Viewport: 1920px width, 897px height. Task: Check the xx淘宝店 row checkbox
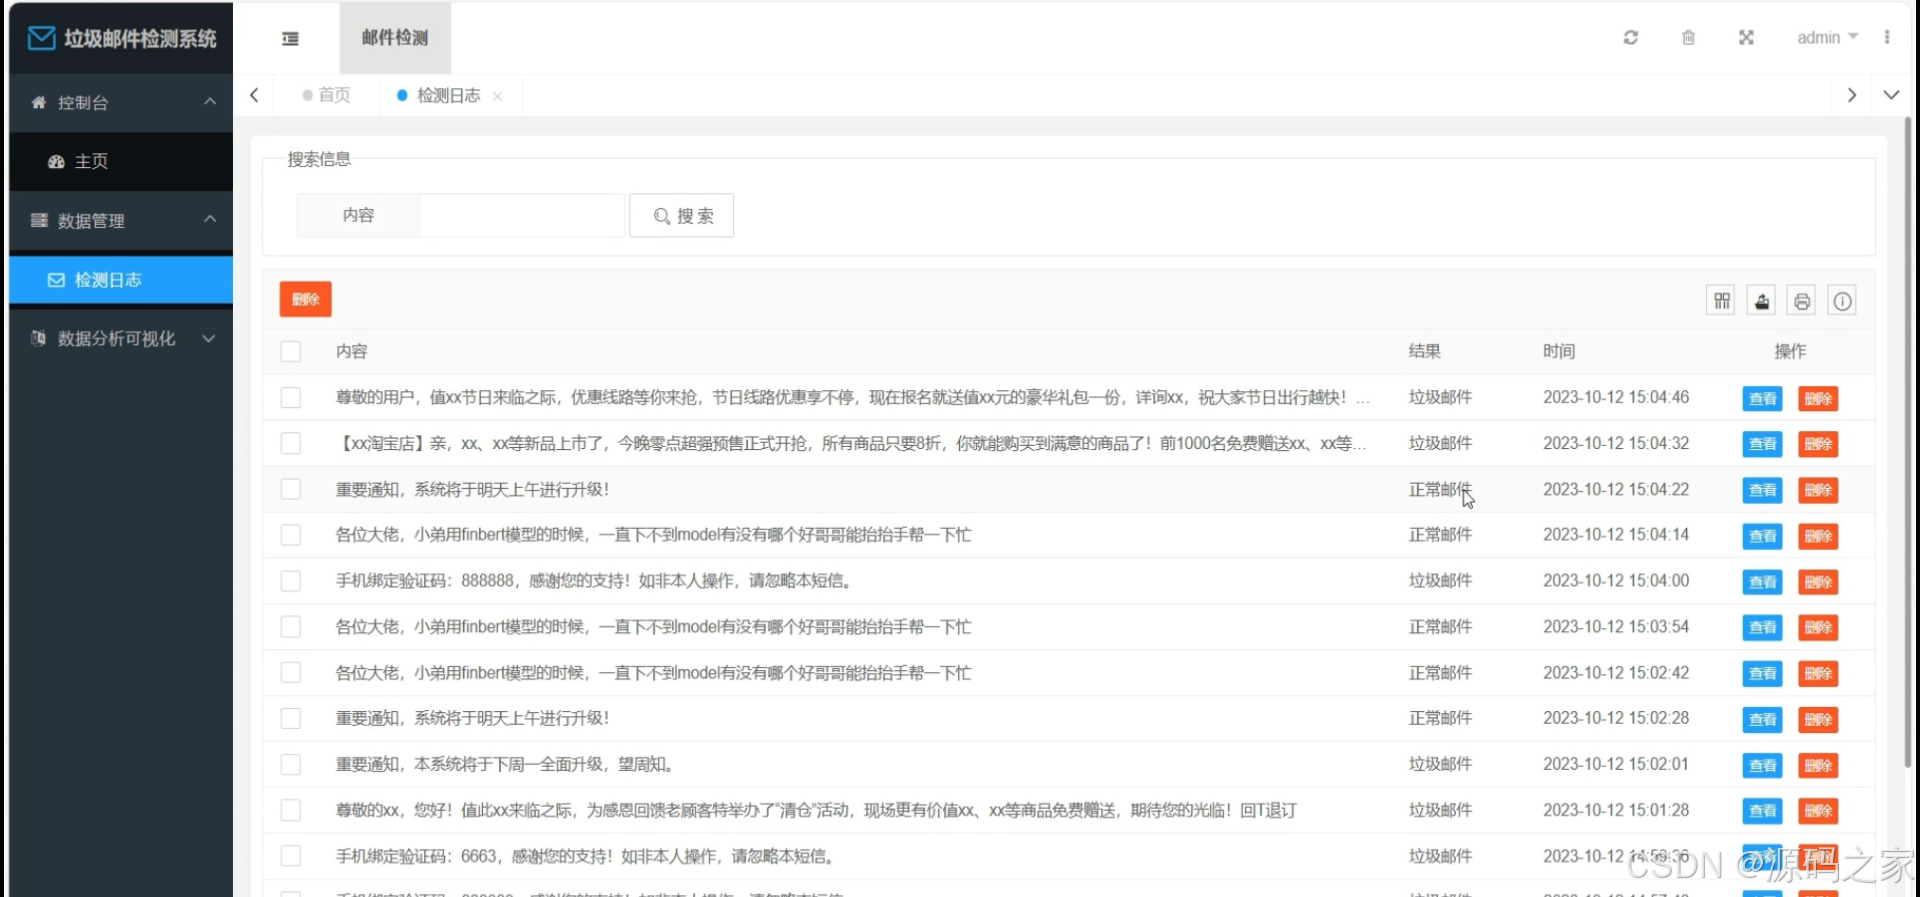point(291,443)
